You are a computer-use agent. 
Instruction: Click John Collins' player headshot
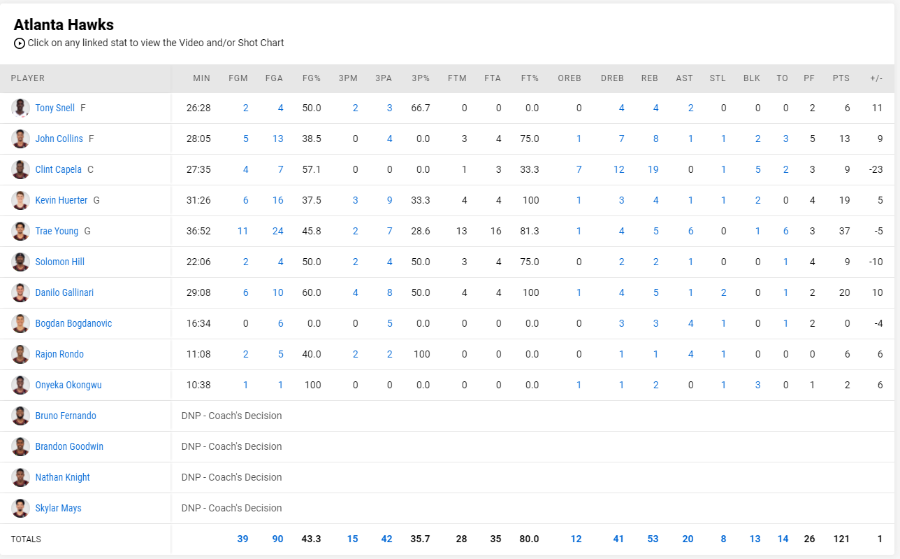(20, 139)
